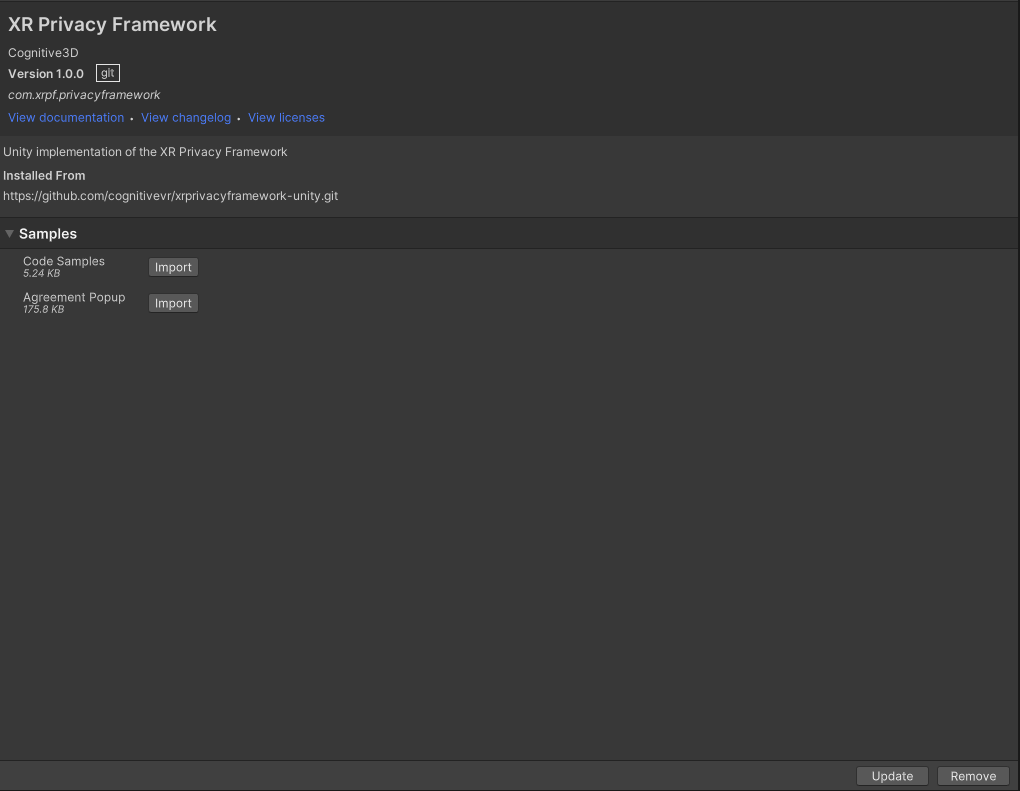Click the Version 1.0.0 label
The image size is (1020, 791).
46,74
